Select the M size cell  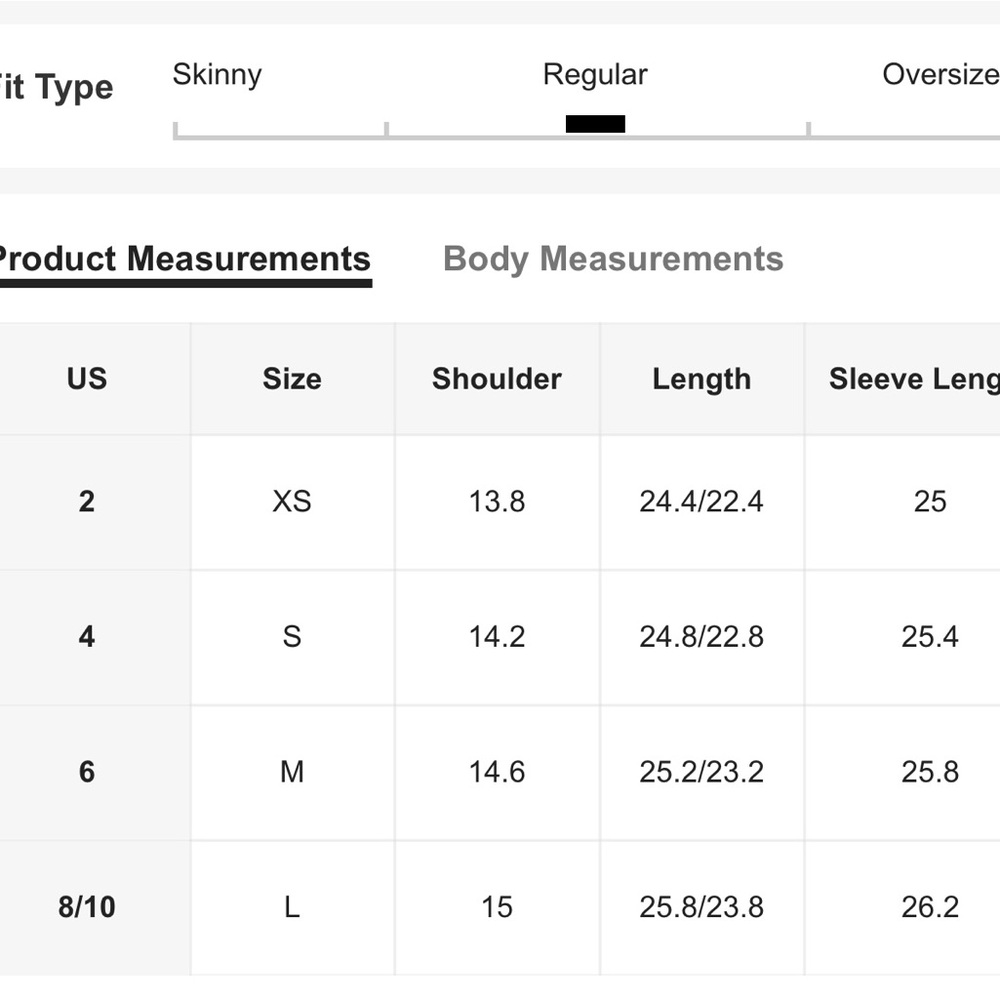(292, 772)
